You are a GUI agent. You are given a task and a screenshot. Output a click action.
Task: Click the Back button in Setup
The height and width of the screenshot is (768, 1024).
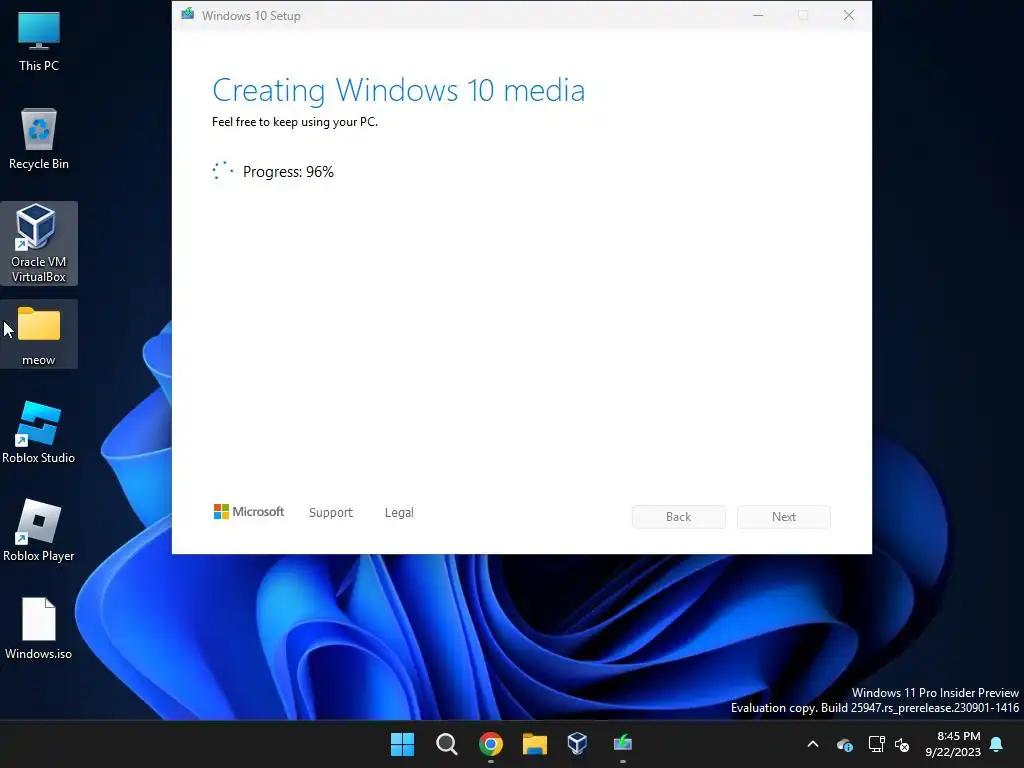point(679,517)
